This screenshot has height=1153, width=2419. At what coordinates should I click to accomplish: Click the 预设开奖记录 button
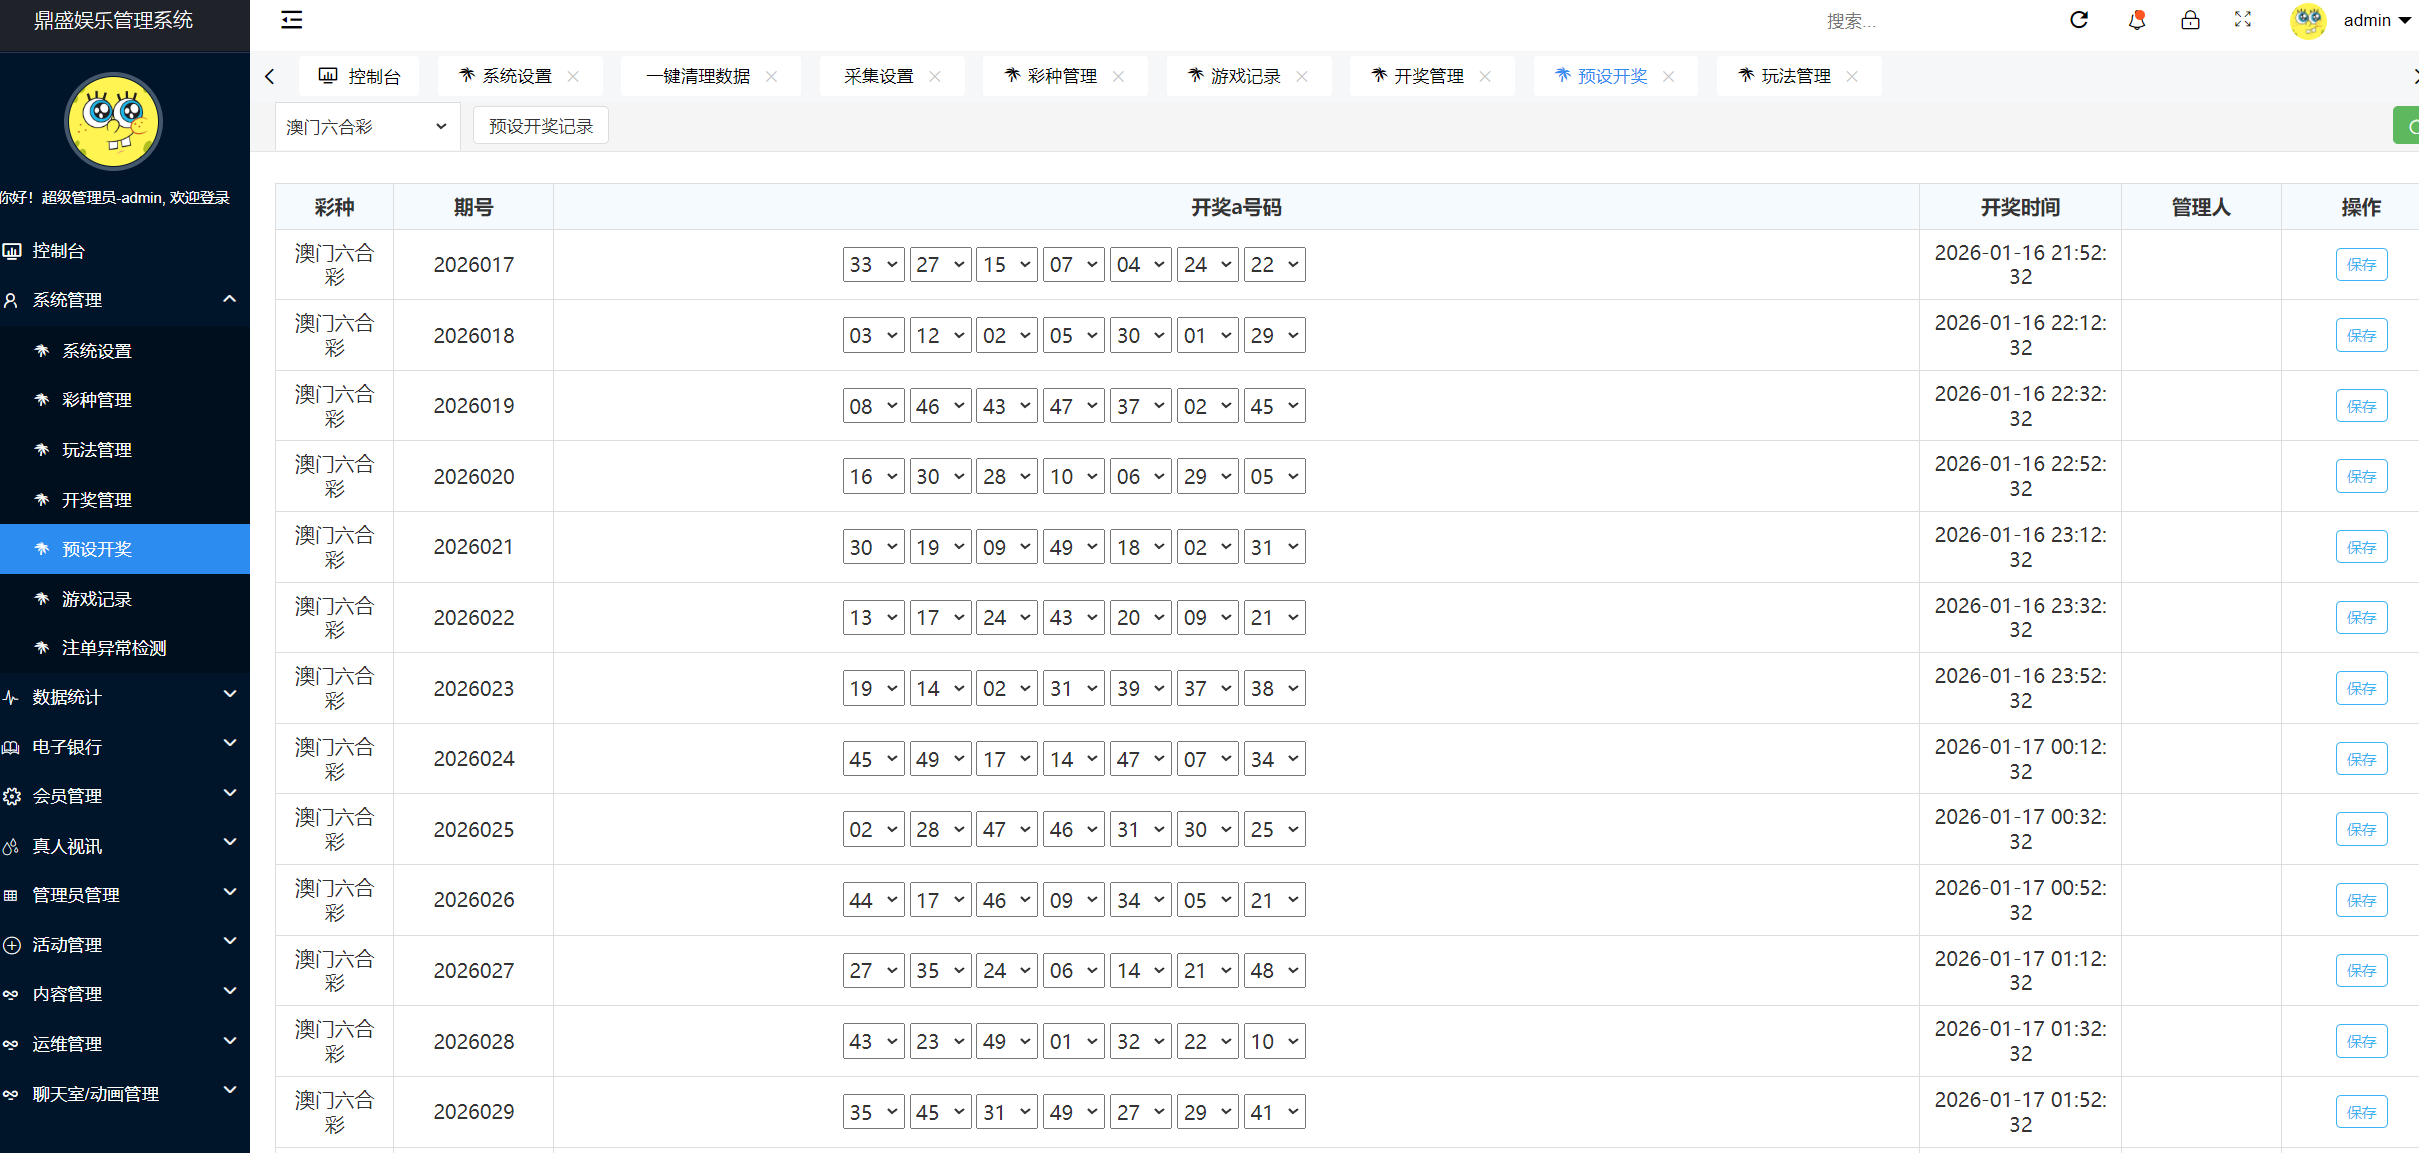540,125
